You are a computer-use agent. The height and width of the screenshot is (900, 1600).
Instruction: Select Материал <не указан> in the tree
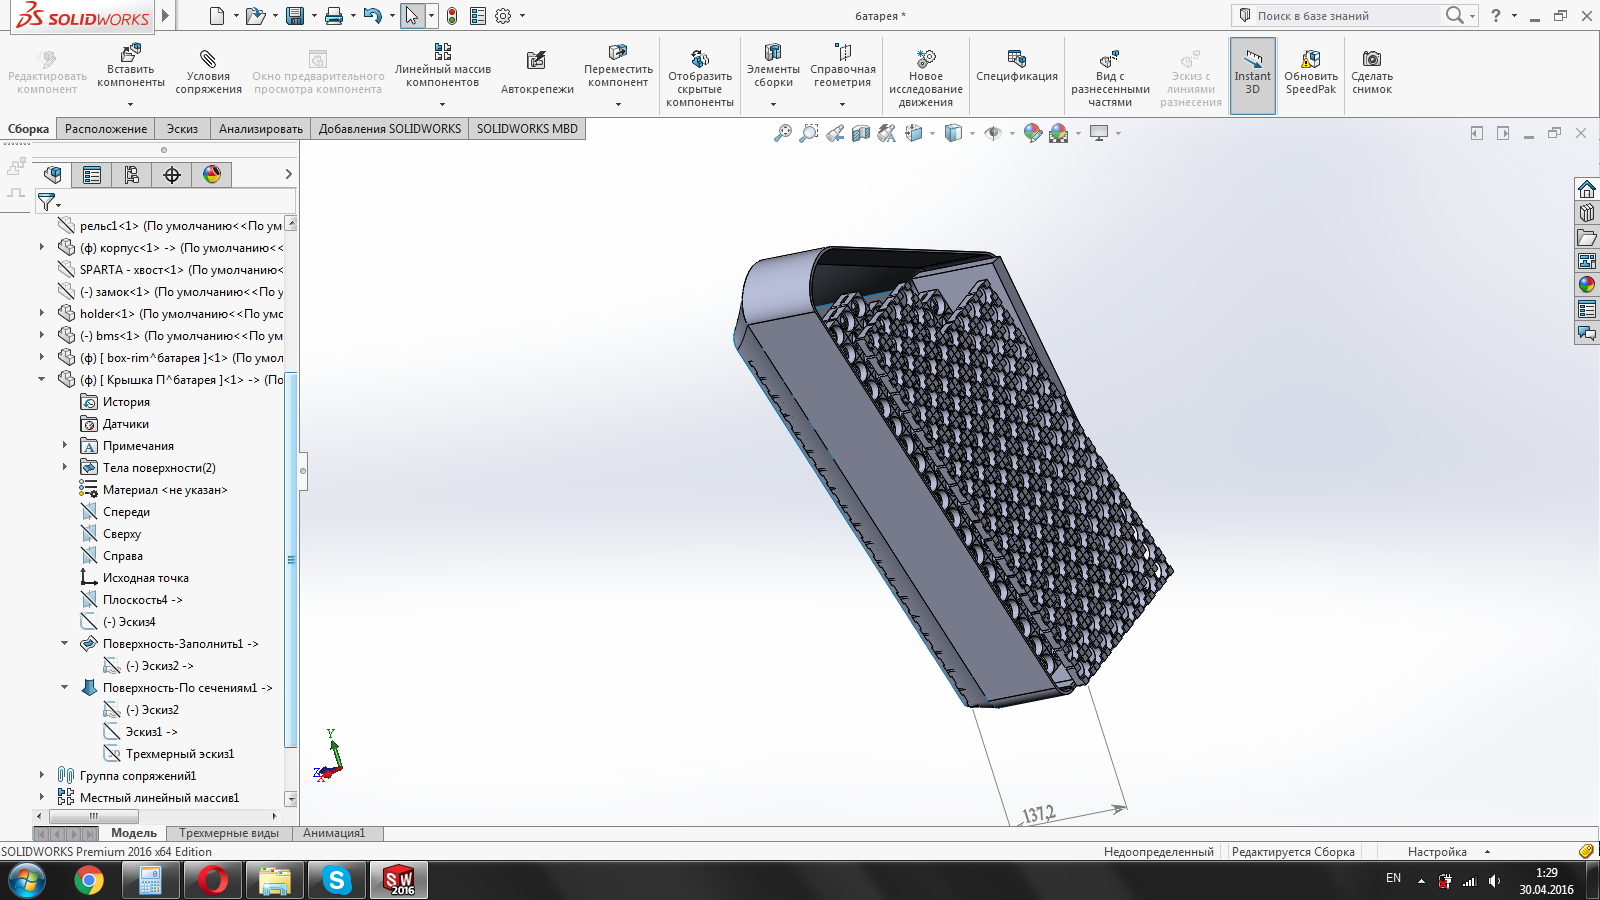[165, 490]
